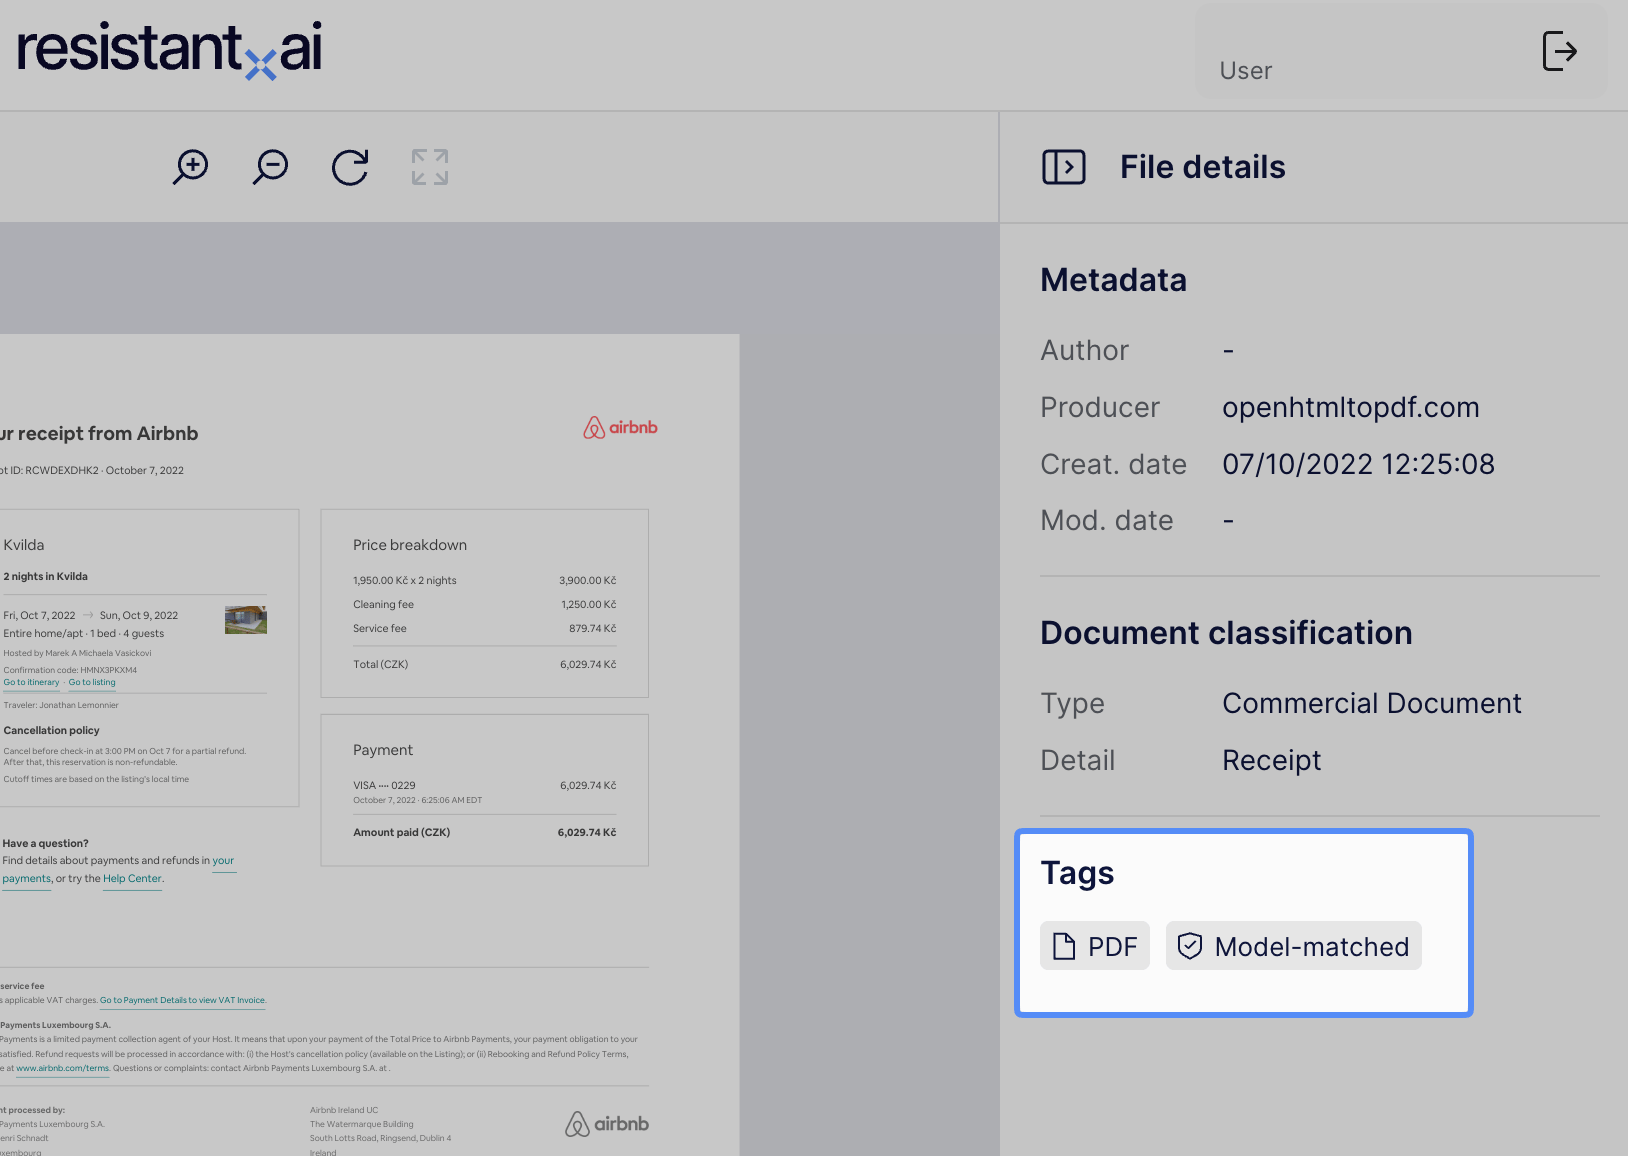Click the 'Sun, Oct 9, 2022' checkout date
Viewport: 1628px width, 1156px height.
(138, 615)
